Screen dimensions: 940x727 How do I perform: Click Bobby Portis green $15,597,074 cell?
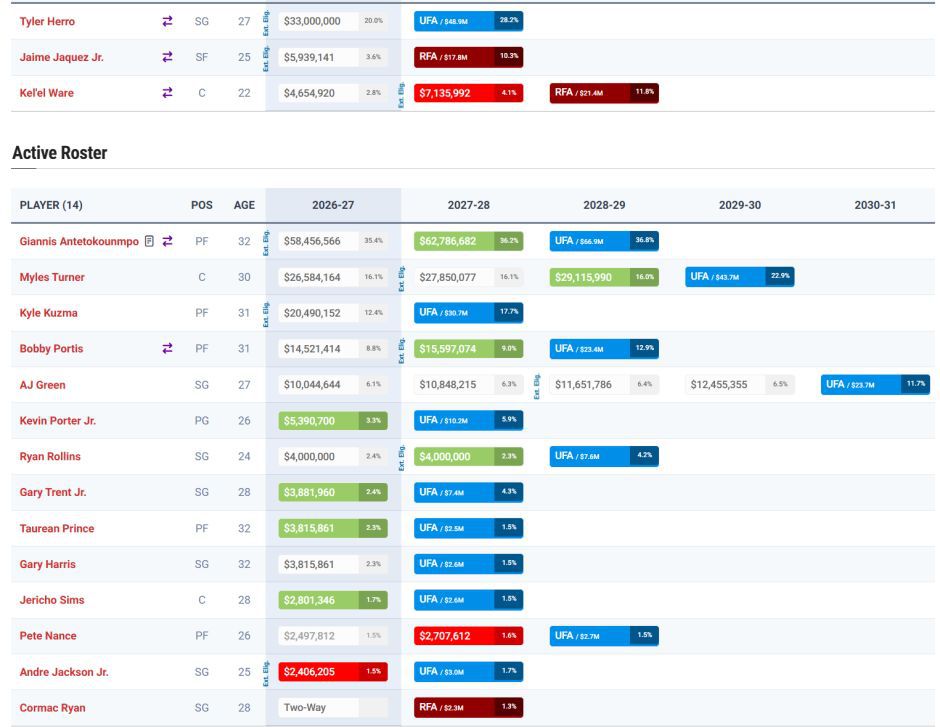(468, 348)
